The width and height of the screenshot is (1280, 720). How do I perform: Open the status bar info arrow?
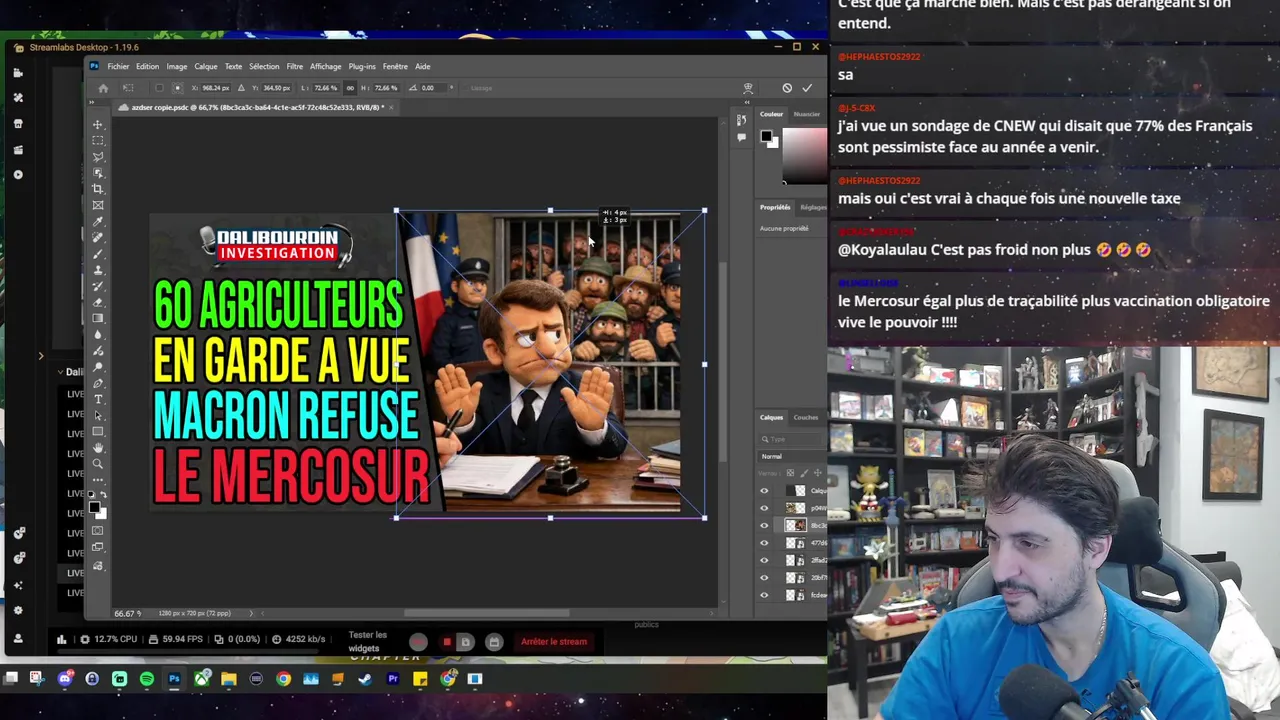pos(251,613)
